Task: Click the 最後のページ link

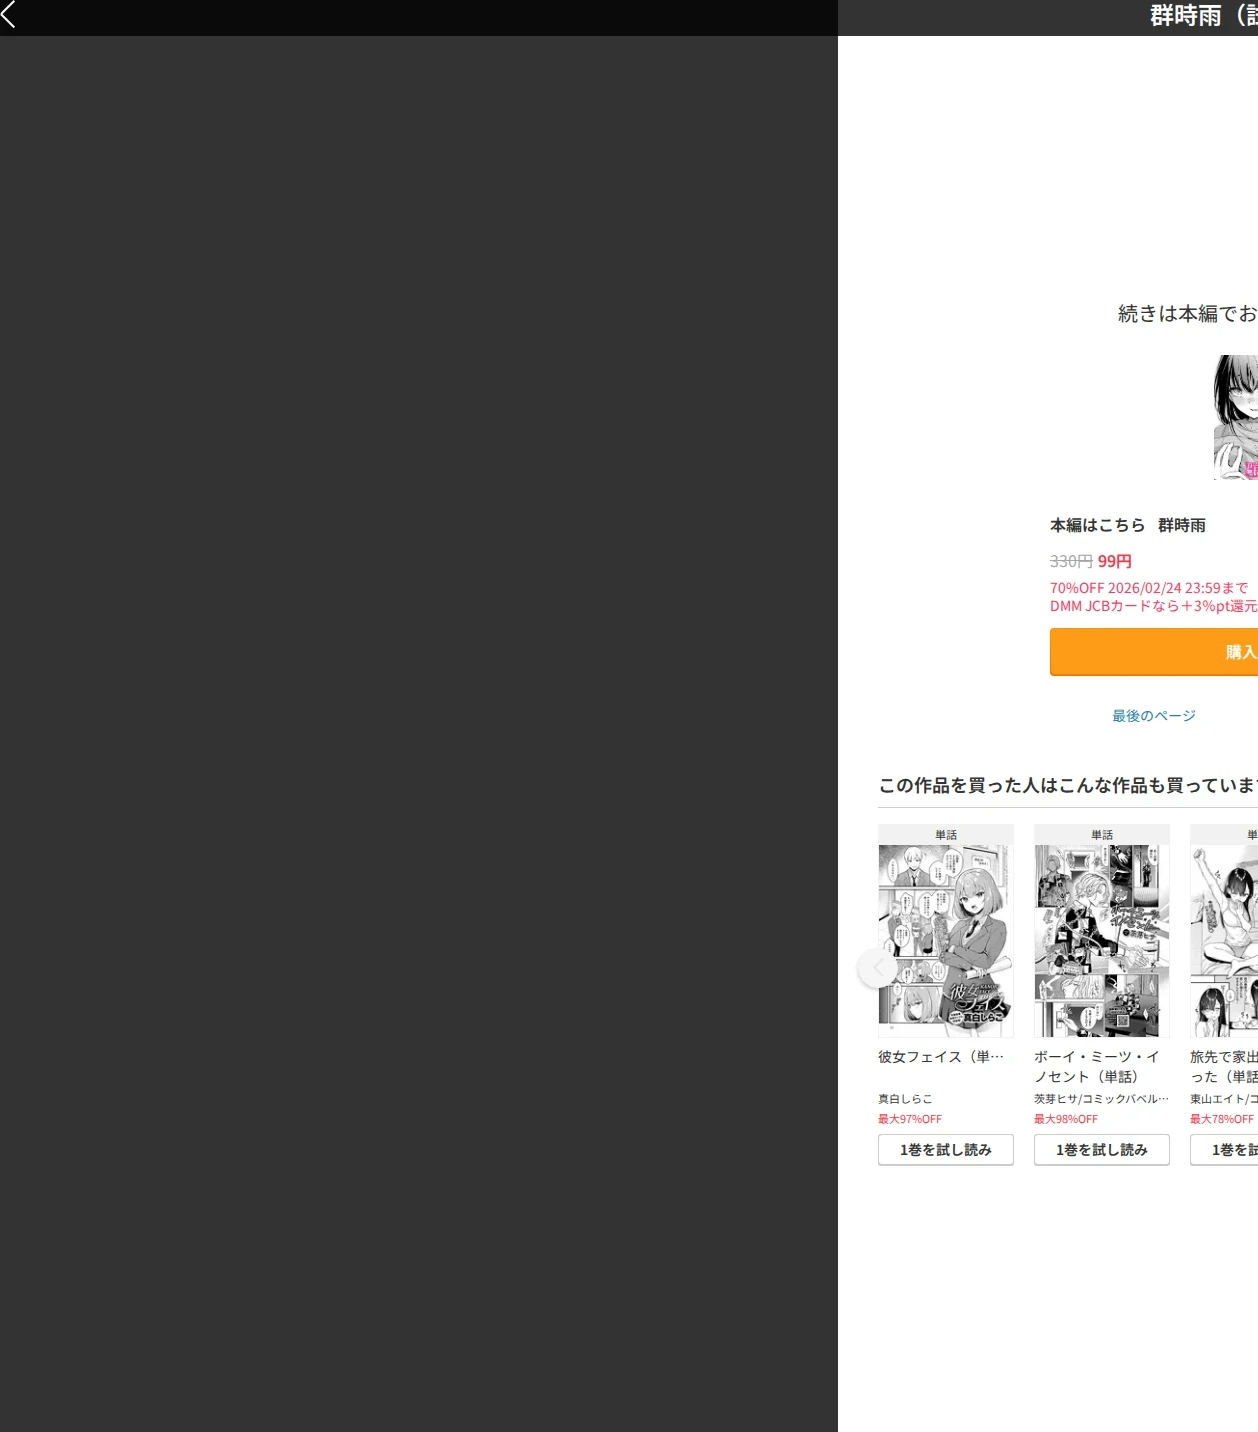Action: (1154, 715)
